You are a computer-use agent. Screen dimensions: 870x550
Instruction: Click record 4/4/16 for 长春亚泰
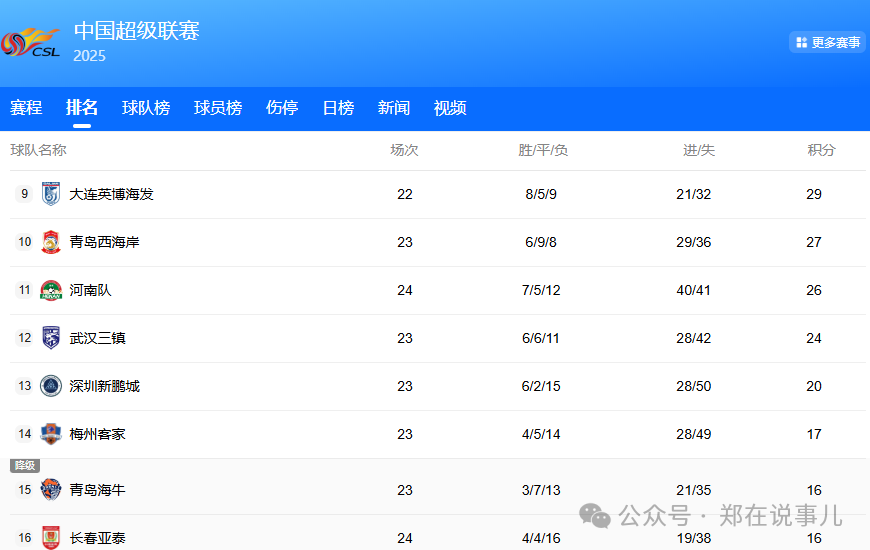point(541,538)
